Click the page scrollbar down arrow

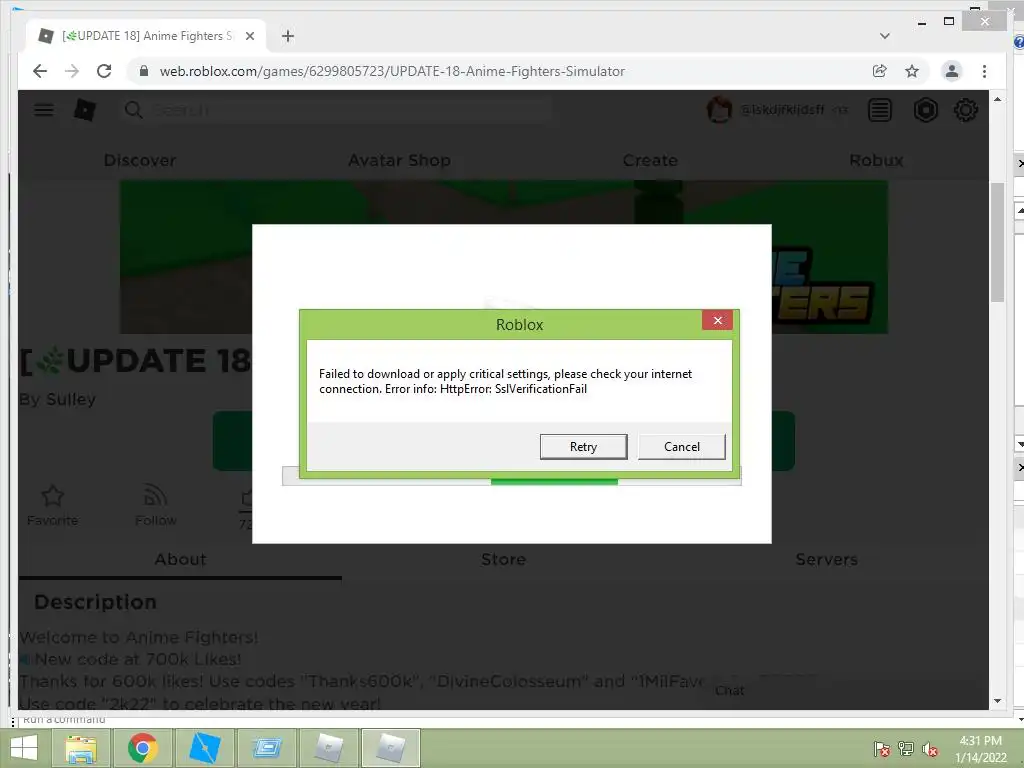pyautogui.click(x=997, y=701)
